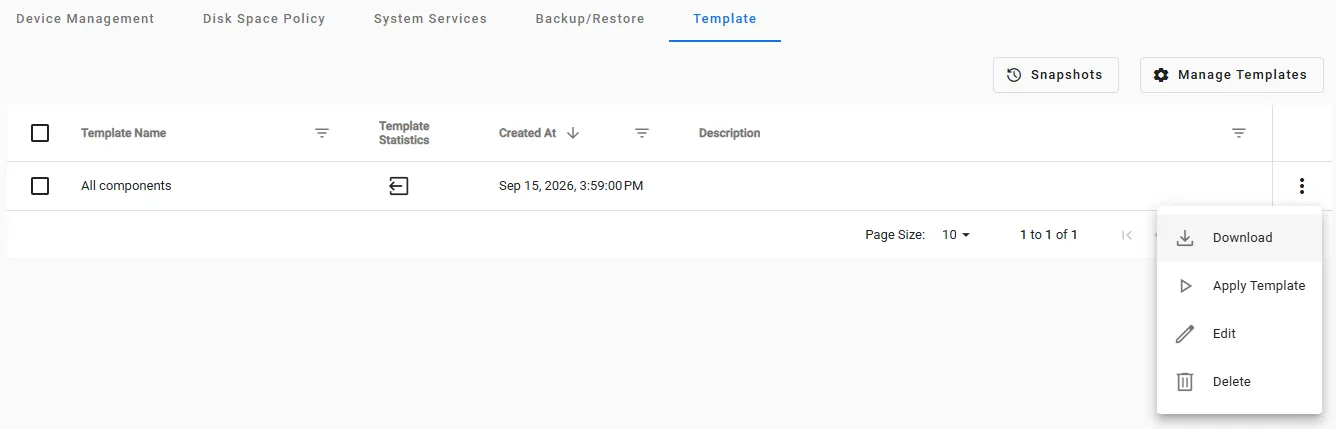Viewport: 1336px width, 429px height.
Task: Open Manage Templates
Action: [x=1232, y=75]
